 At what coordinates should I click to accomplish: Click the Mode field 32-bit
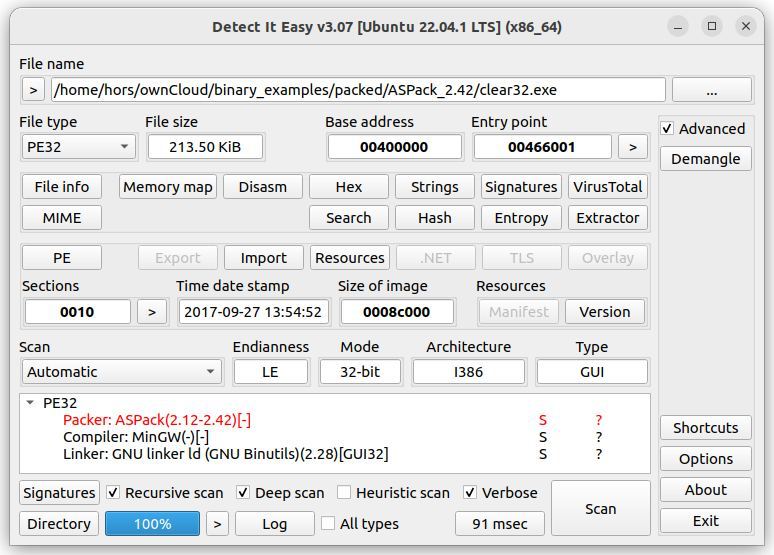(x=360, y=372)
